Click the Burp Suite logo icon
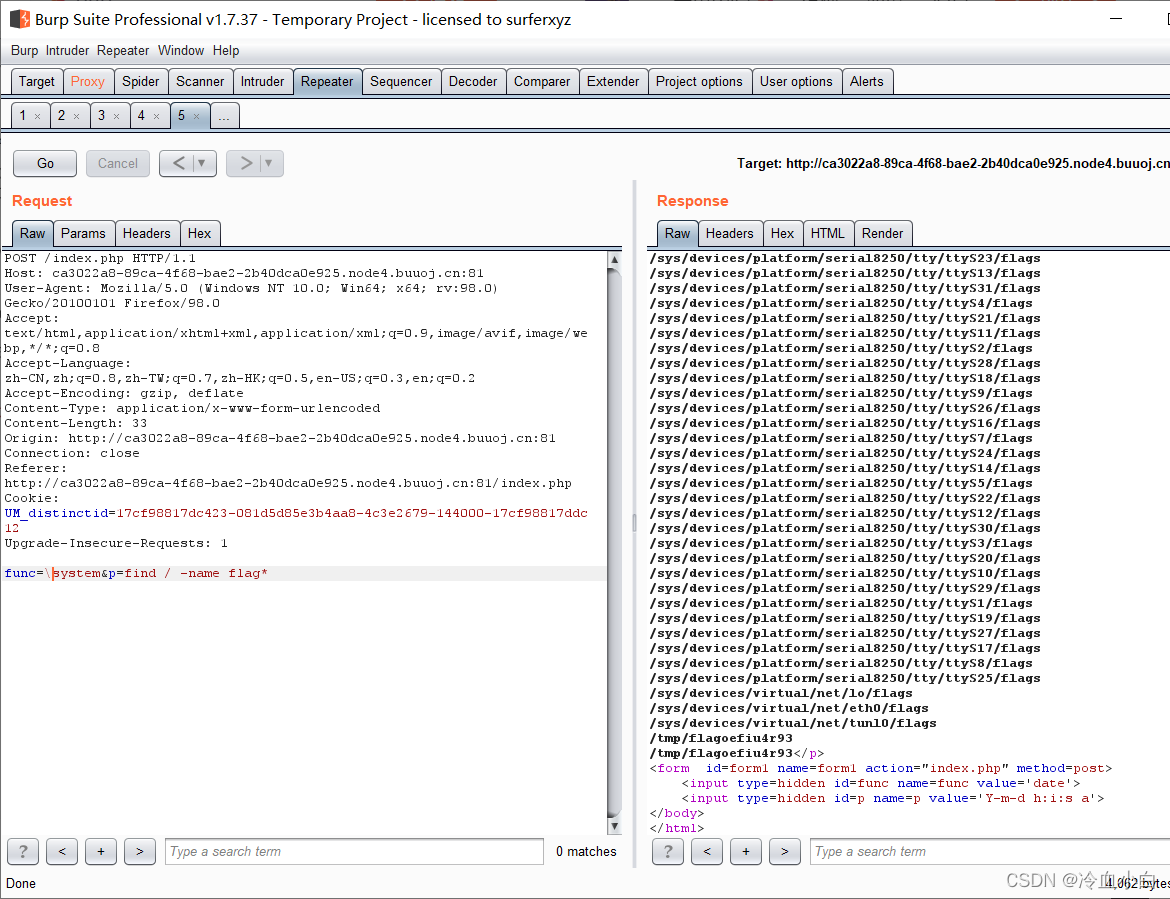The image size is (1170, 899). click(20, 19)
